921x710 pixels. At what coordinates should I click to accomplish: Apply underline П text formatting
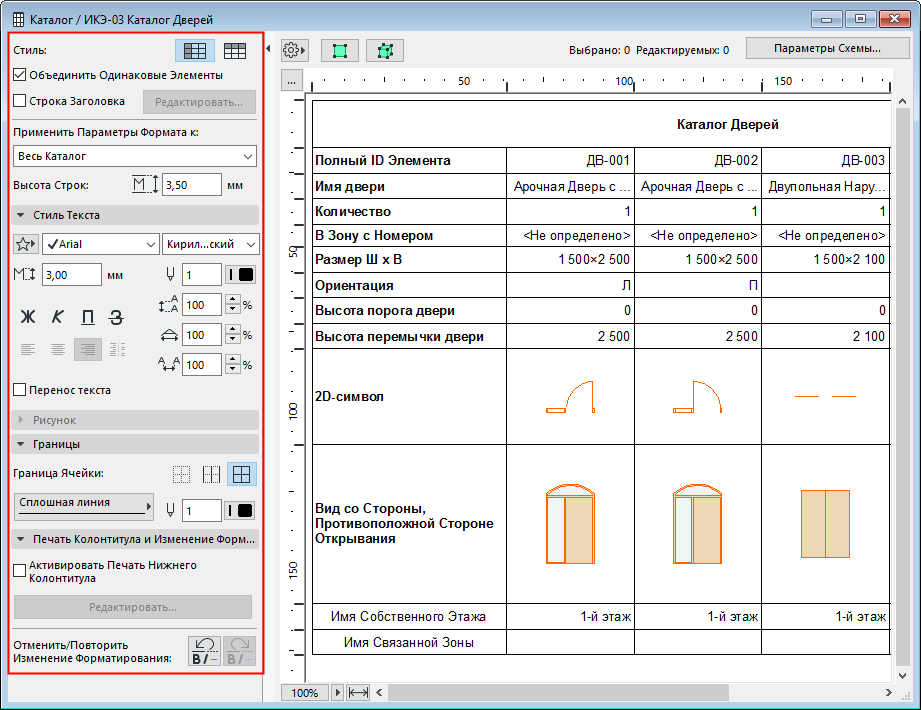tap(87, 317)
